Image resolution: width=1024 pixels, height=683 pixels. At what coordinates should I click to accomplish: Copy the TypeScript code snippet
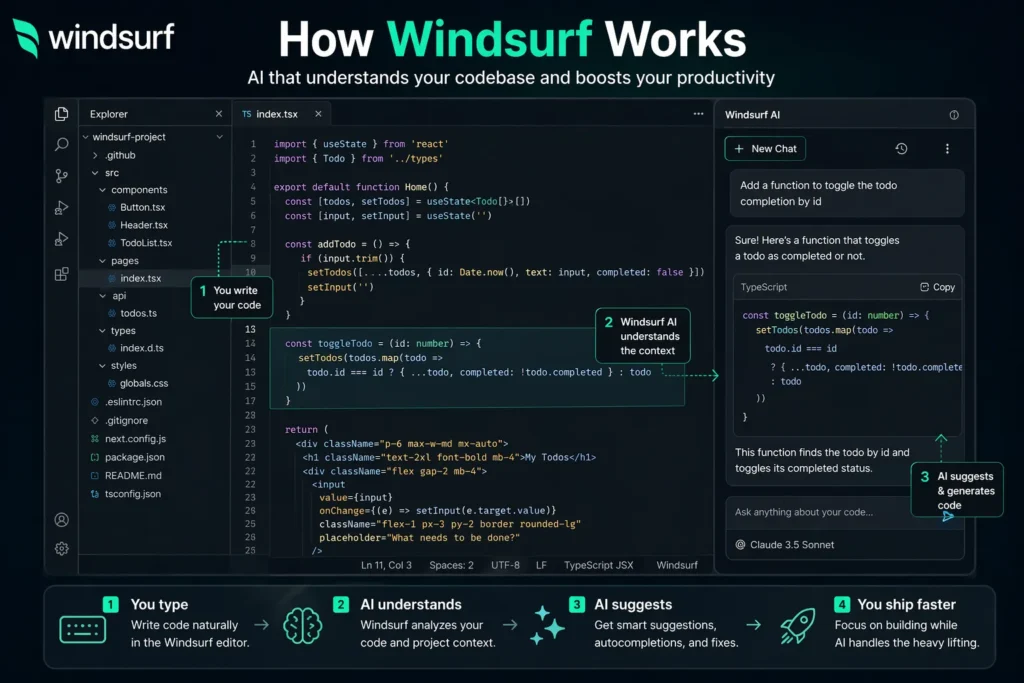[937, 287]
